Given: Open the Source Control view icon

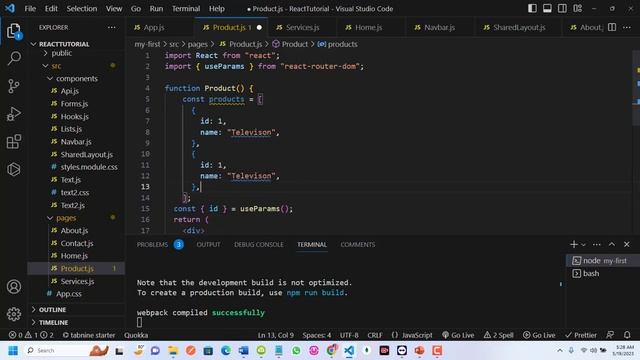Looking at the screenshot, I should (14, 86).
